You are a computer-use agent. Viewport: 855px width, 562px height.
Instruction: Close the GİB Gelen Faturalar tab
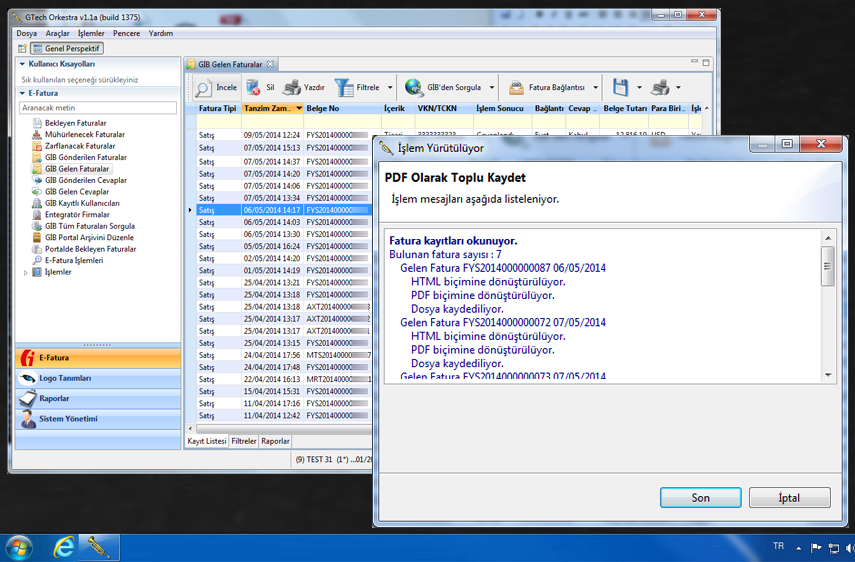pos(270,64)
